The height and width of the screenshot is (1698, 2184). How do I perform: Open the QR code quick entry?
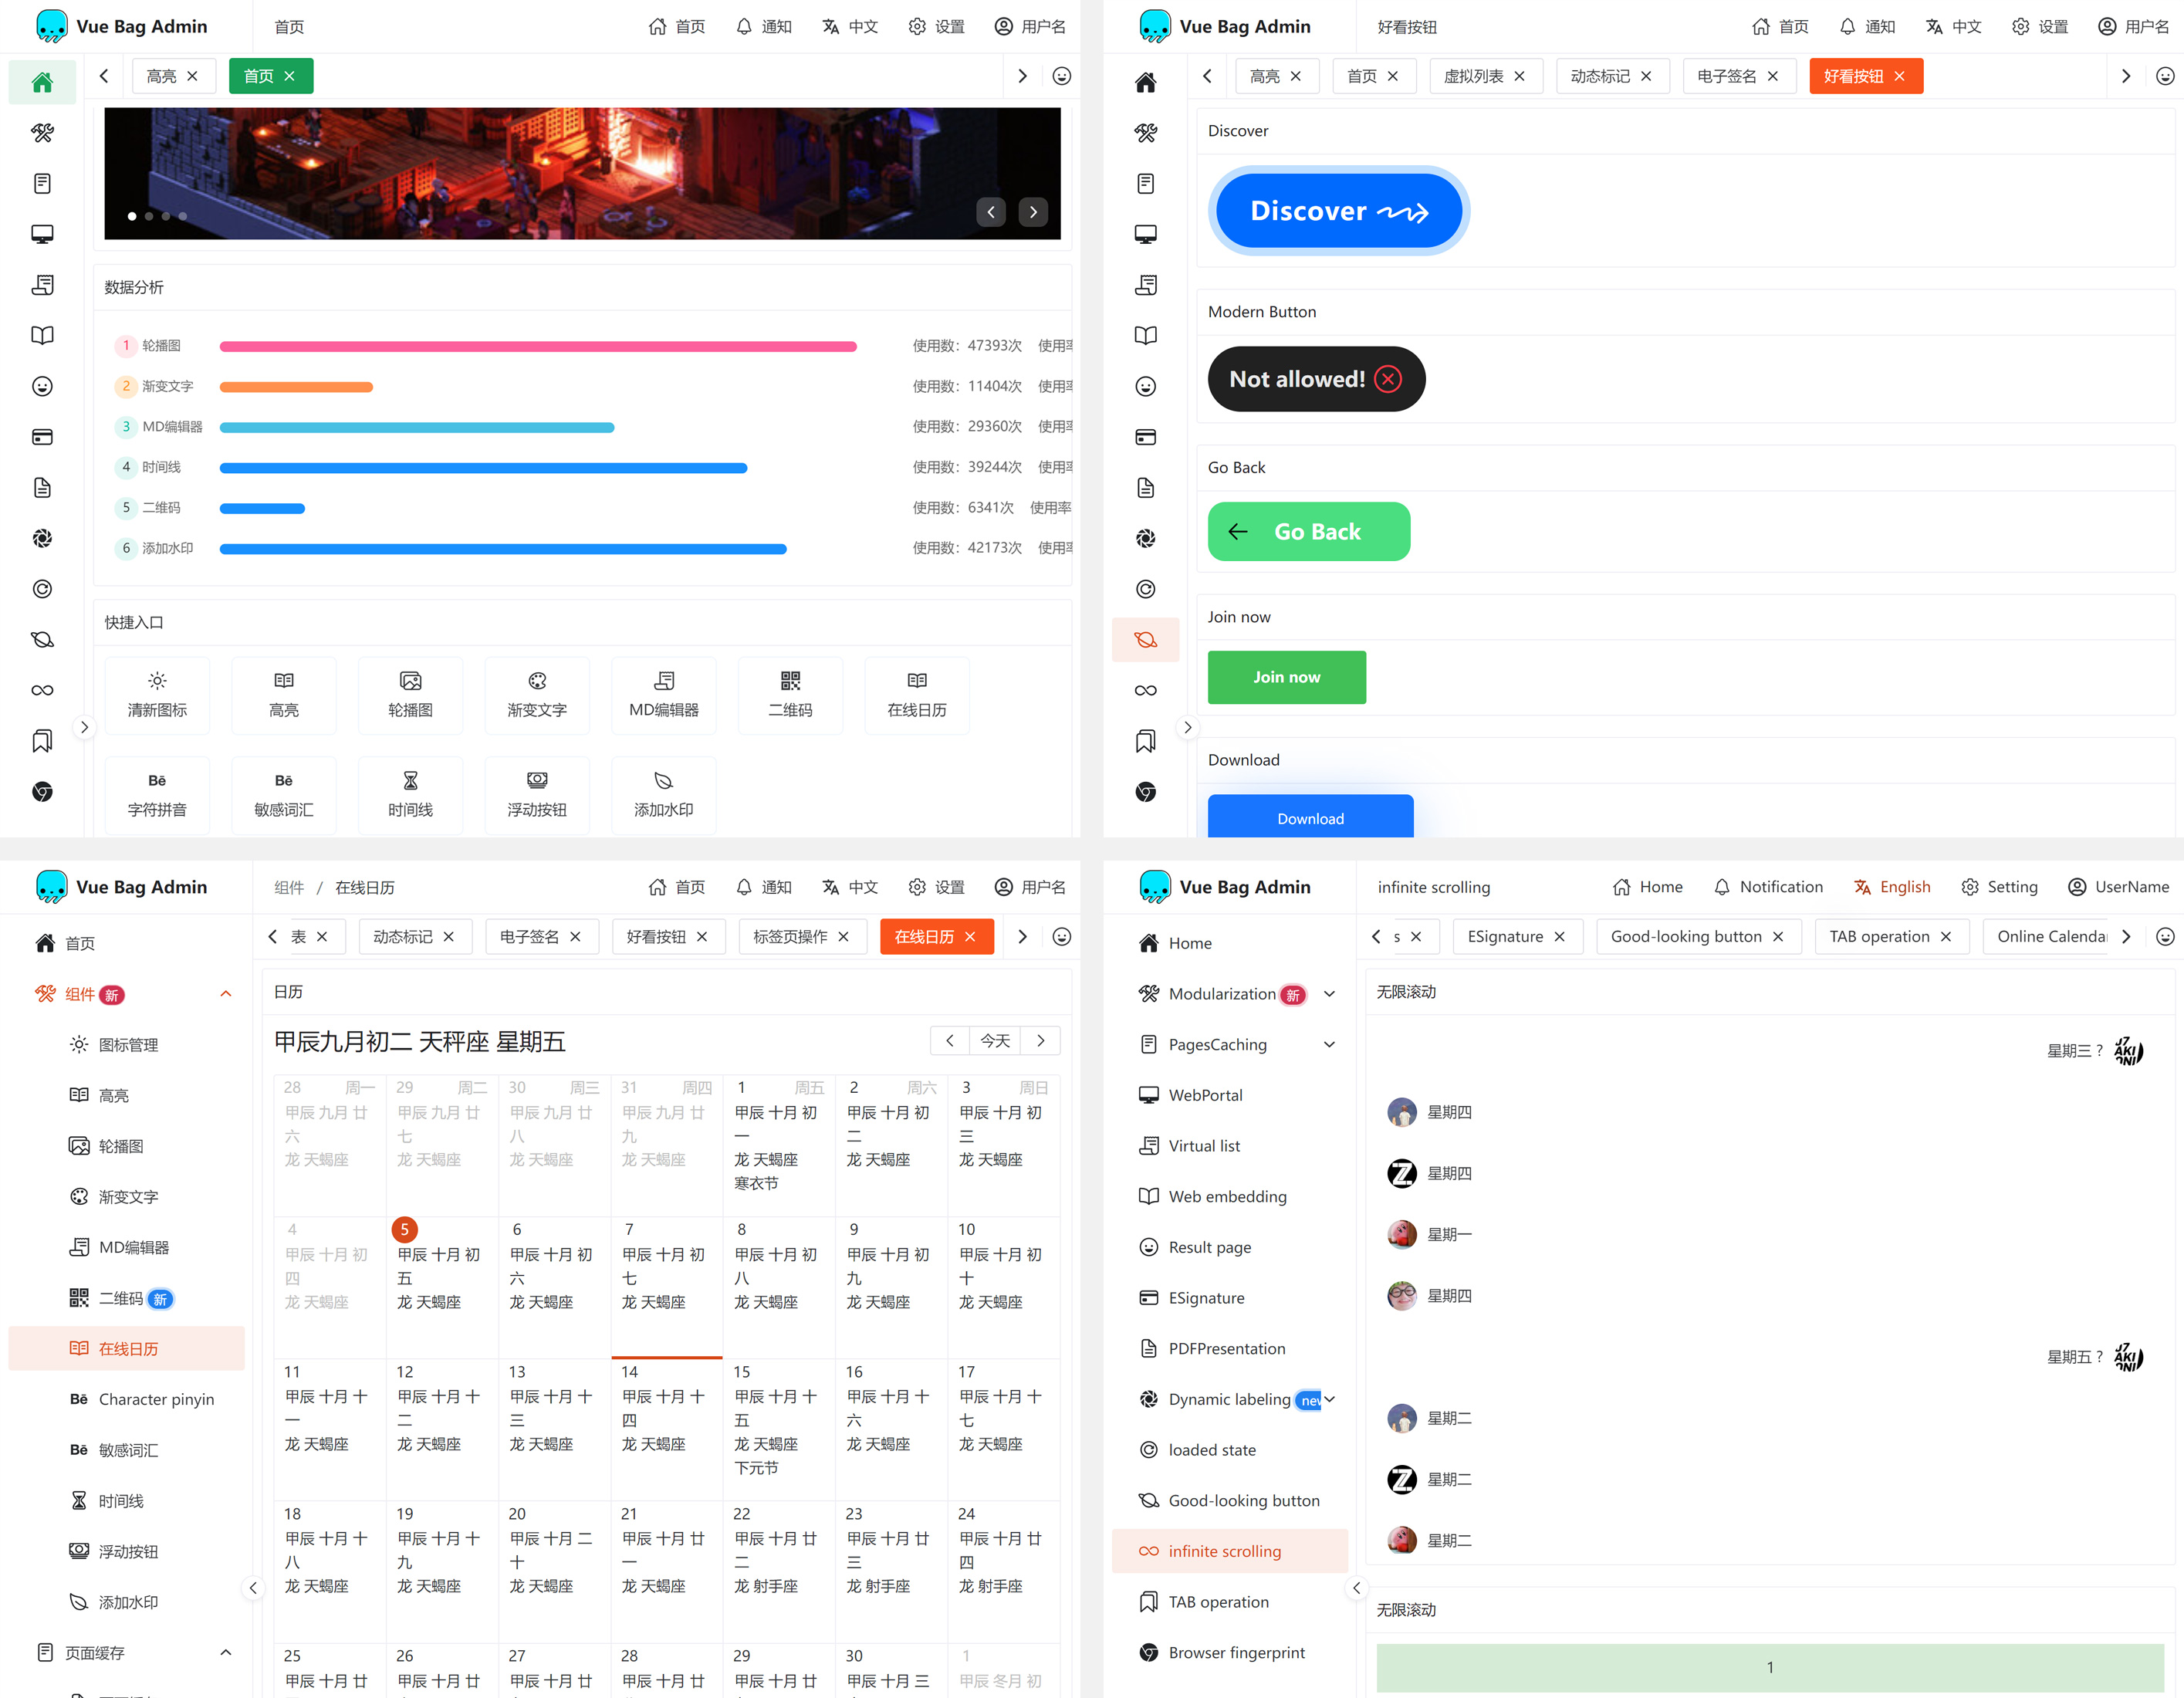coord(790,694)
